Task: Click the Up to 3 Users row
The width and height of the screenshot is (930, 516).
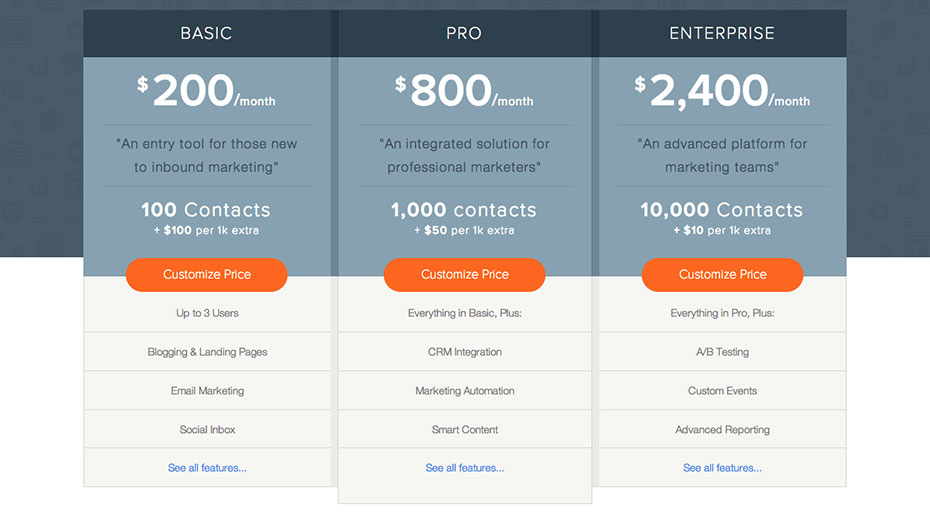Action: click(x=207, y=313)
